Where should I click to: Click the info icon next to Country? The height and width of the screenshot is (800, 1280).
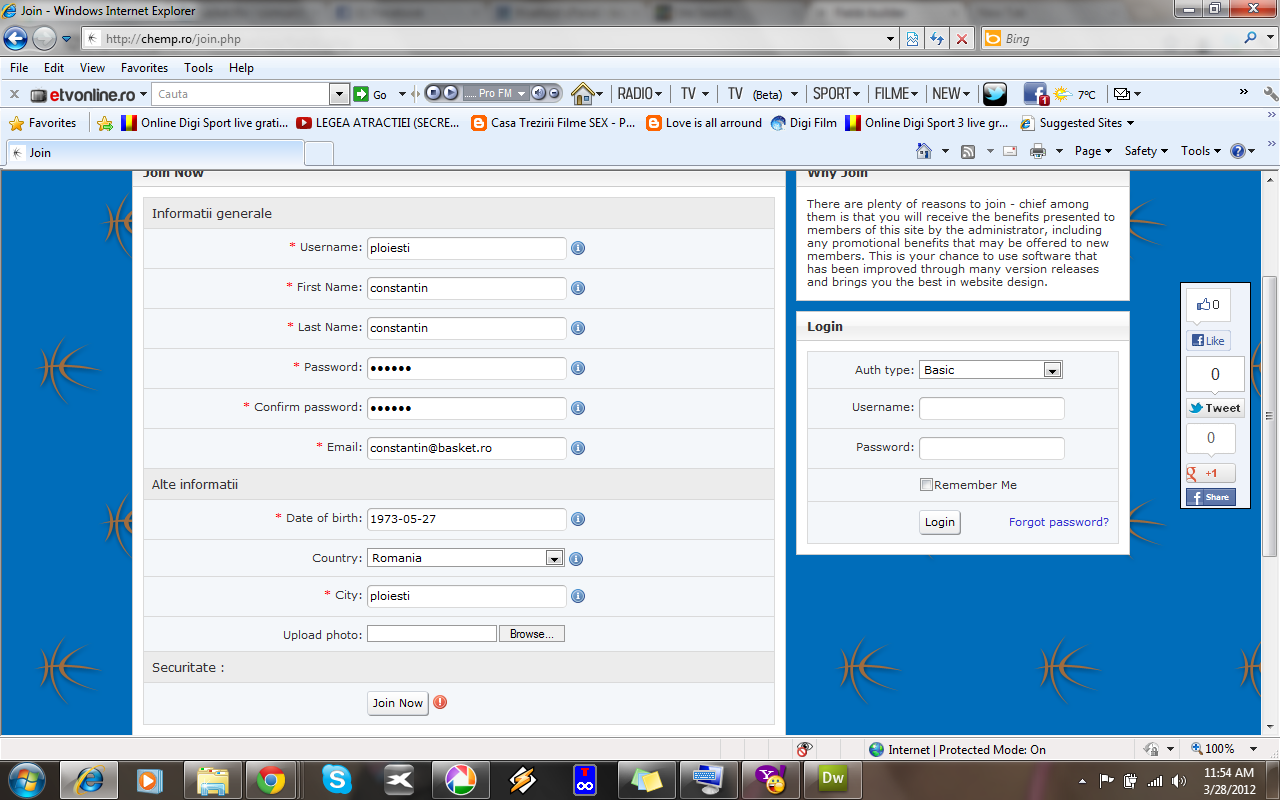point(576,559)
